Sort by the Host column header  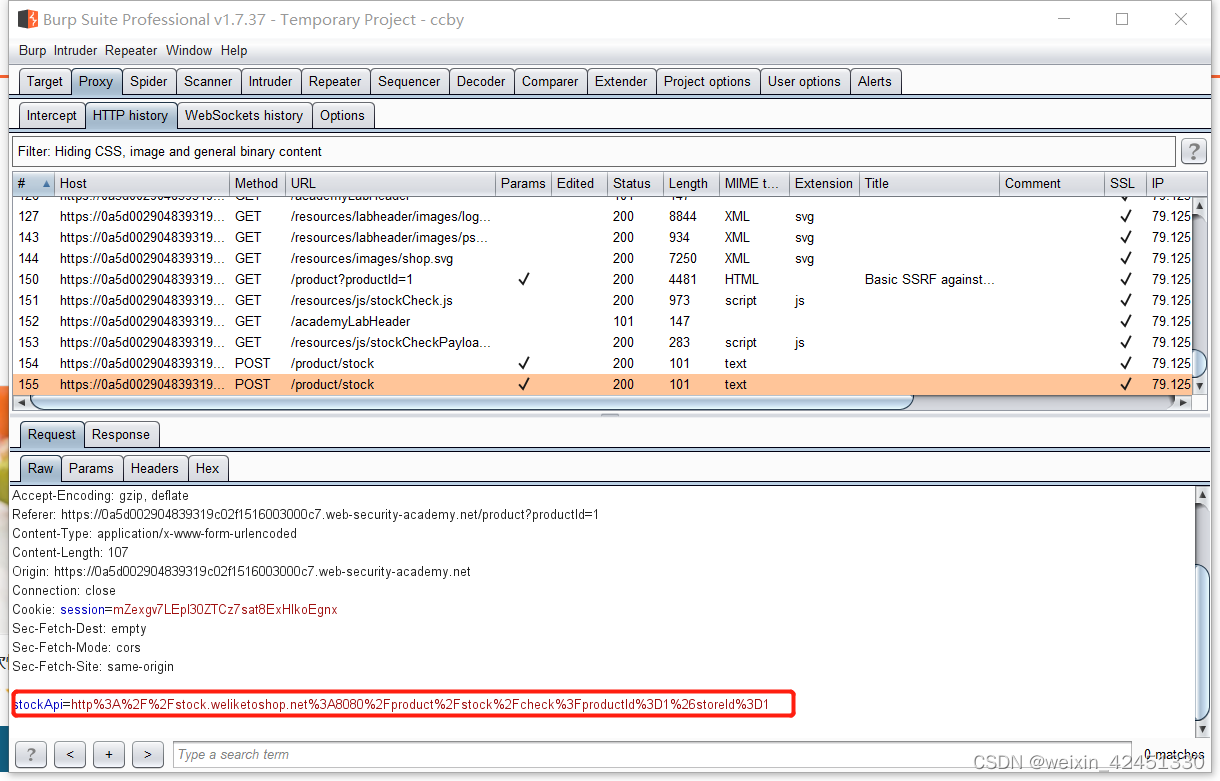click(x=141, y=183)
